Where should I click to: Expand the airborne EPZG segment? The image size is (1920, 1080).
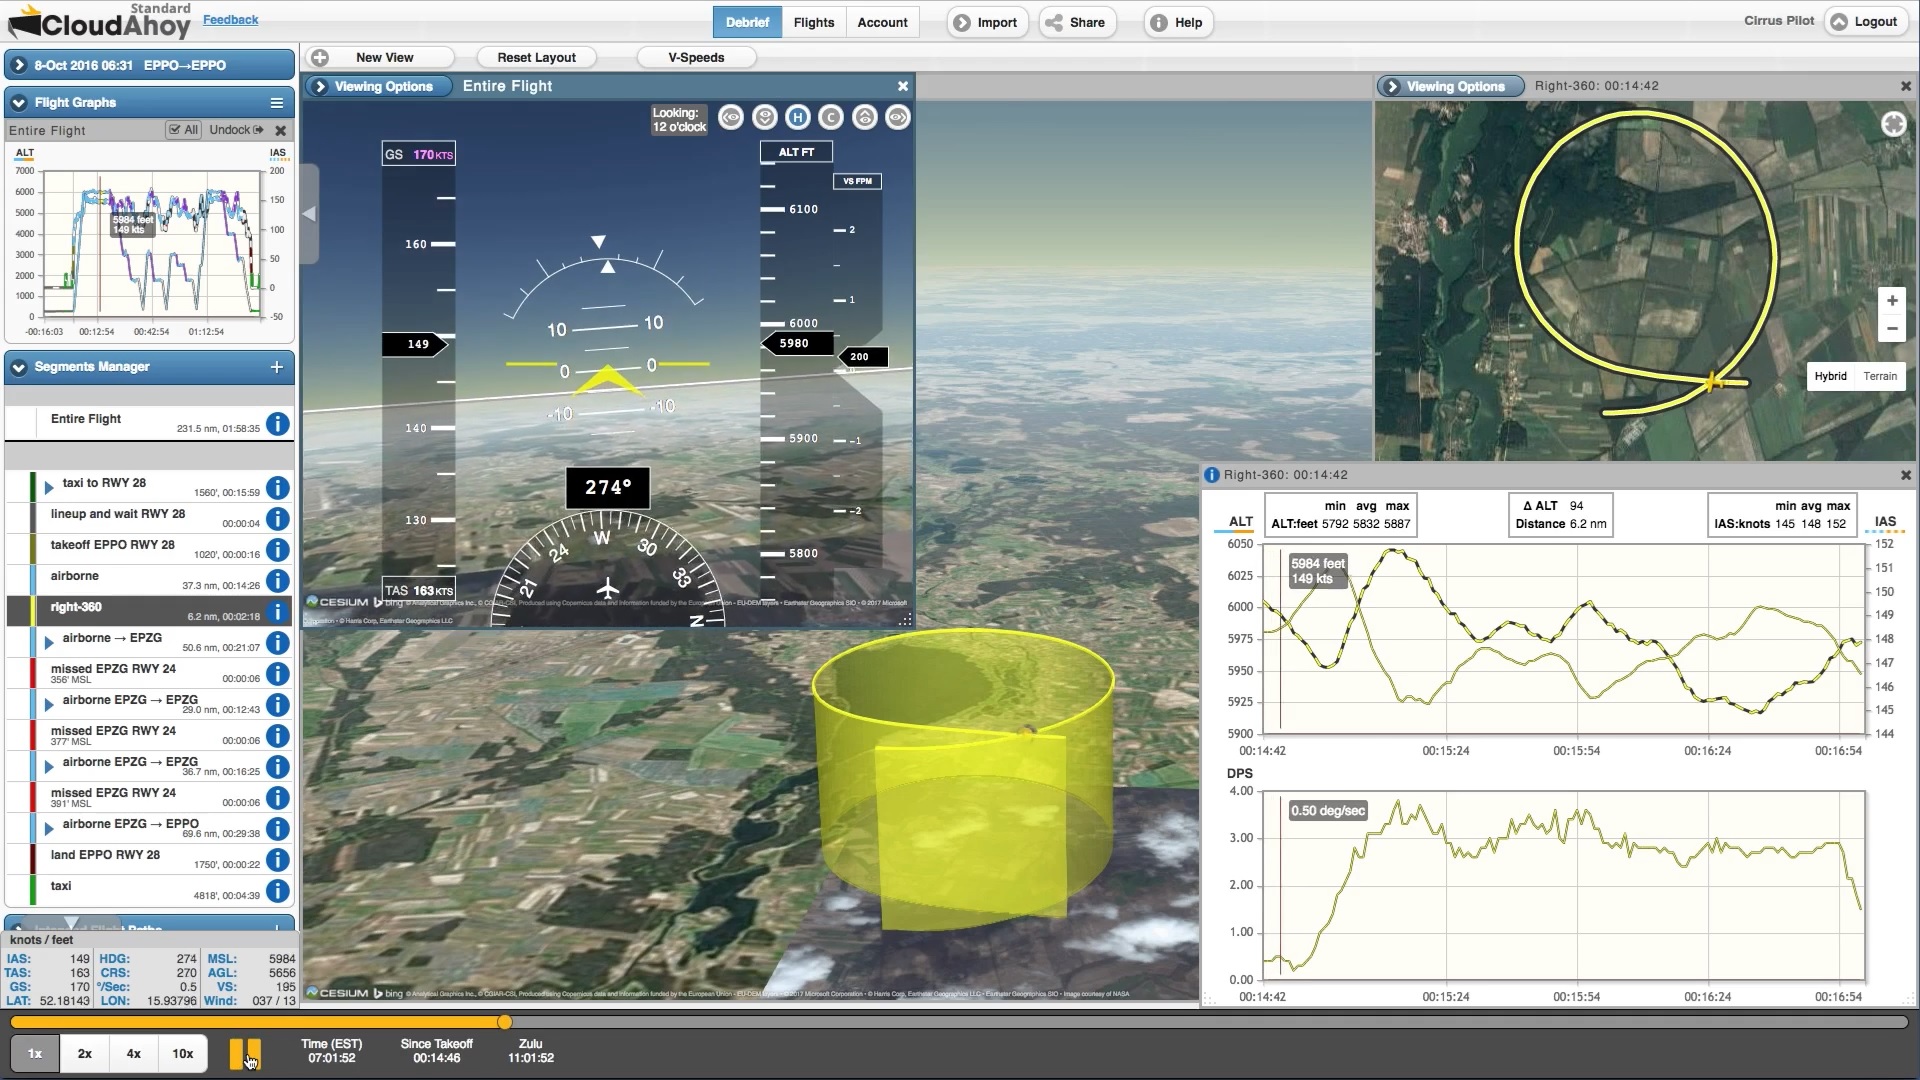(49, 638)
